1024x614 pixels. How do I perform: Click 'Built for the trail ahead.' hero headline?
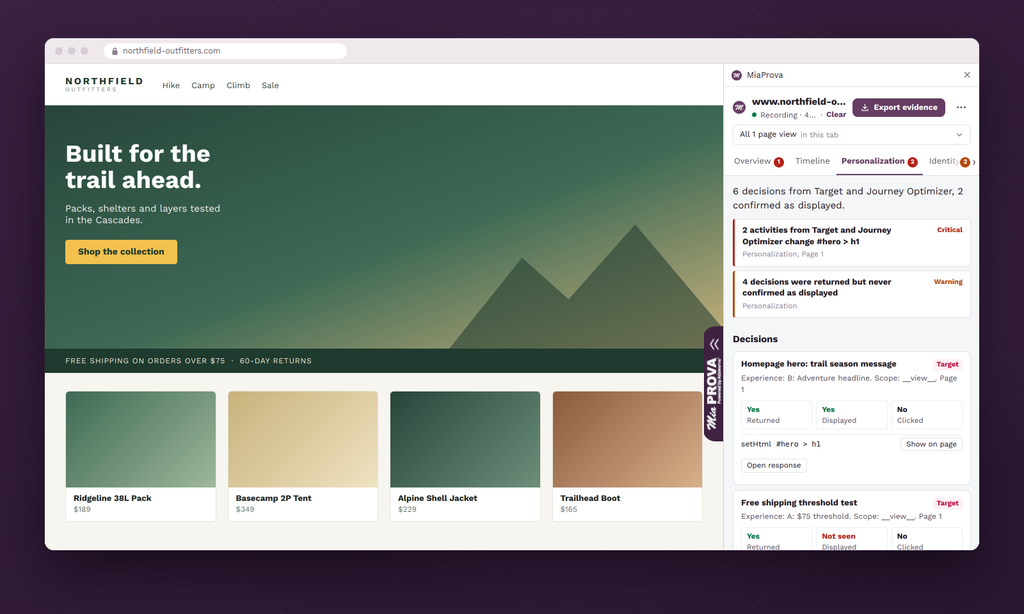point(138,167)
